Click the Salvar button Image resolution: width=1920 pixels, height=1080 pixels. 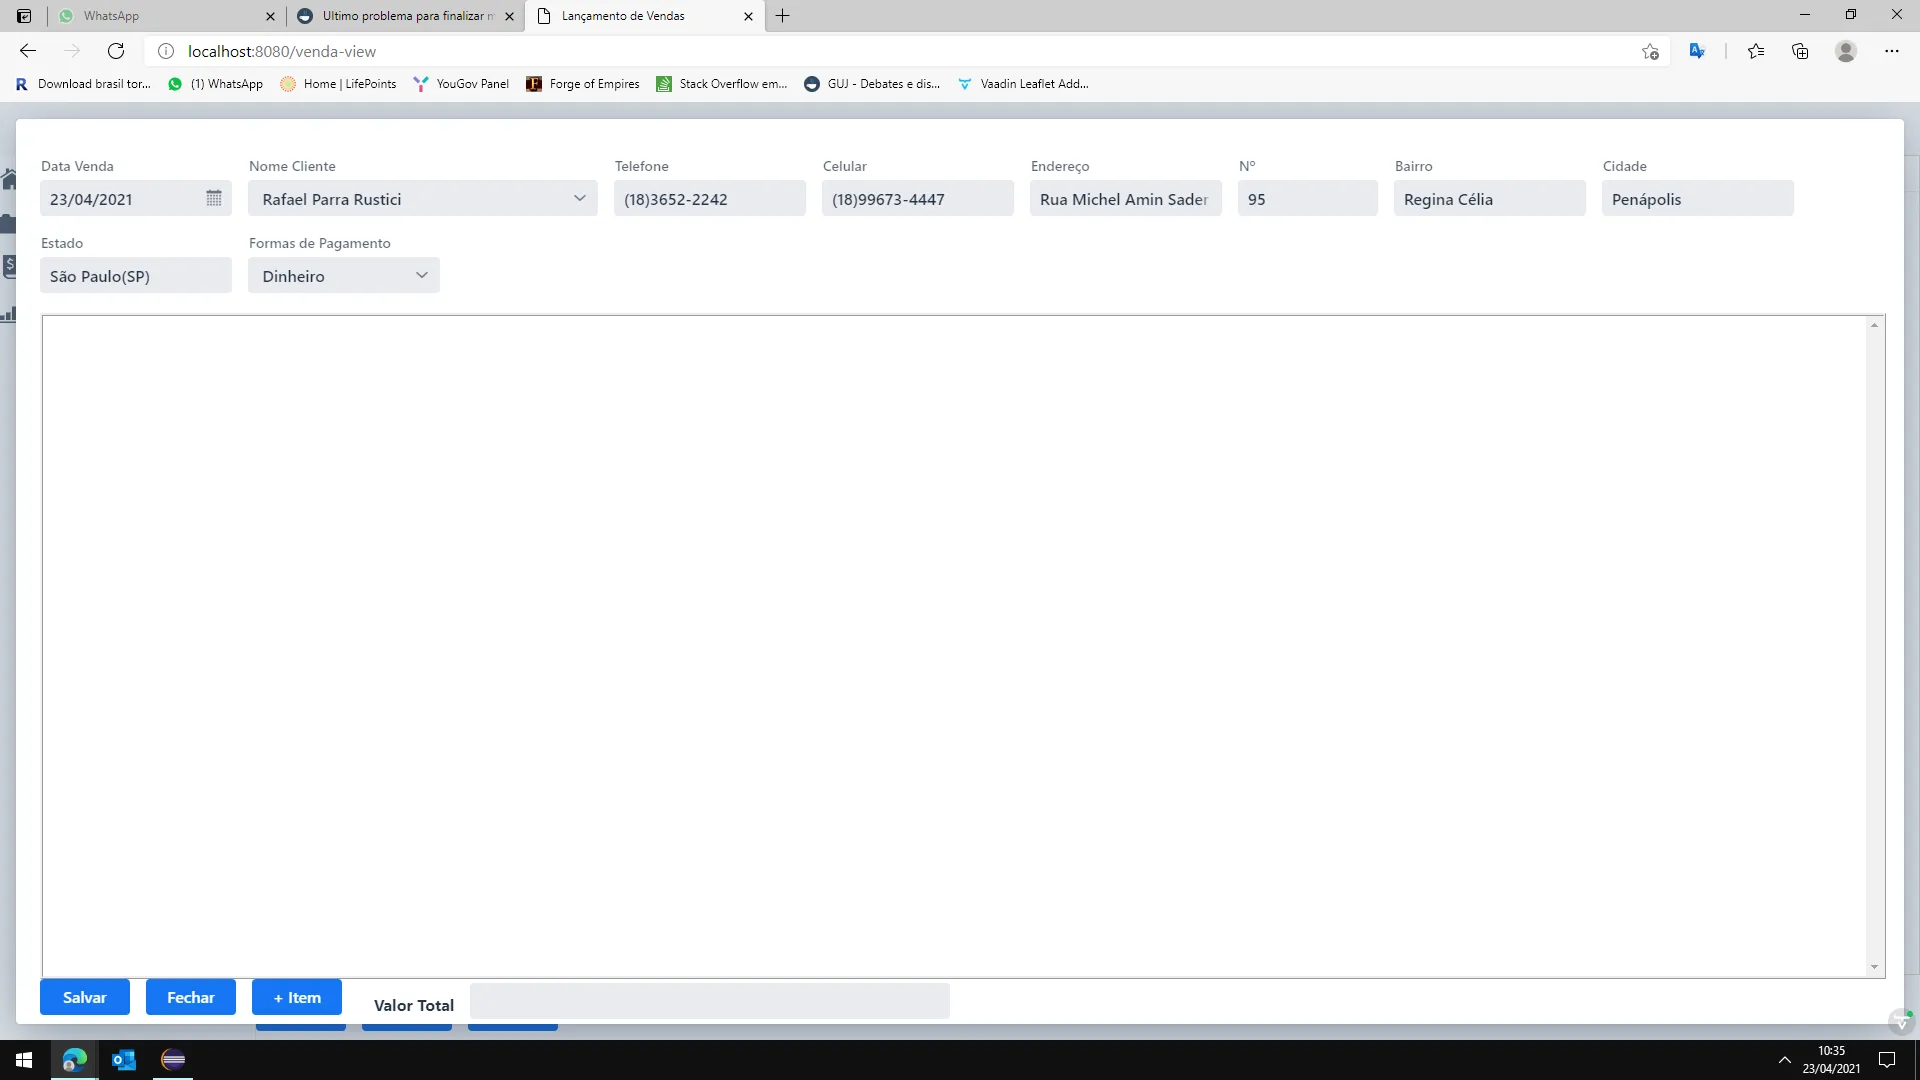(x=85, y=997)
